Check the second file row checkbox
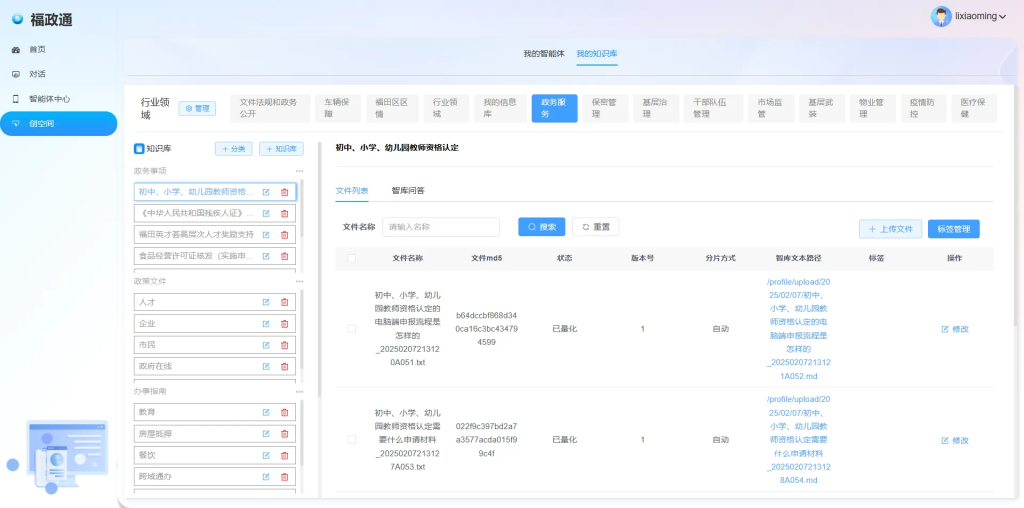 pos(351,439)
